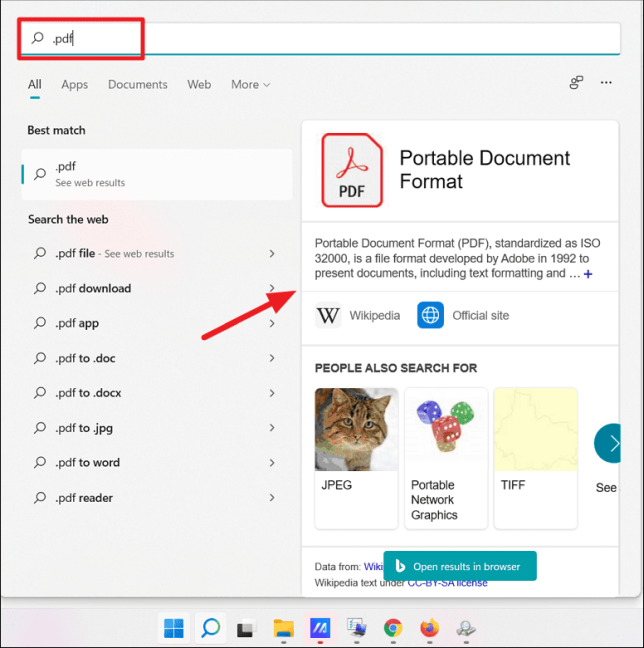Click the magnifier icon in search box

(x=37, y=38)
